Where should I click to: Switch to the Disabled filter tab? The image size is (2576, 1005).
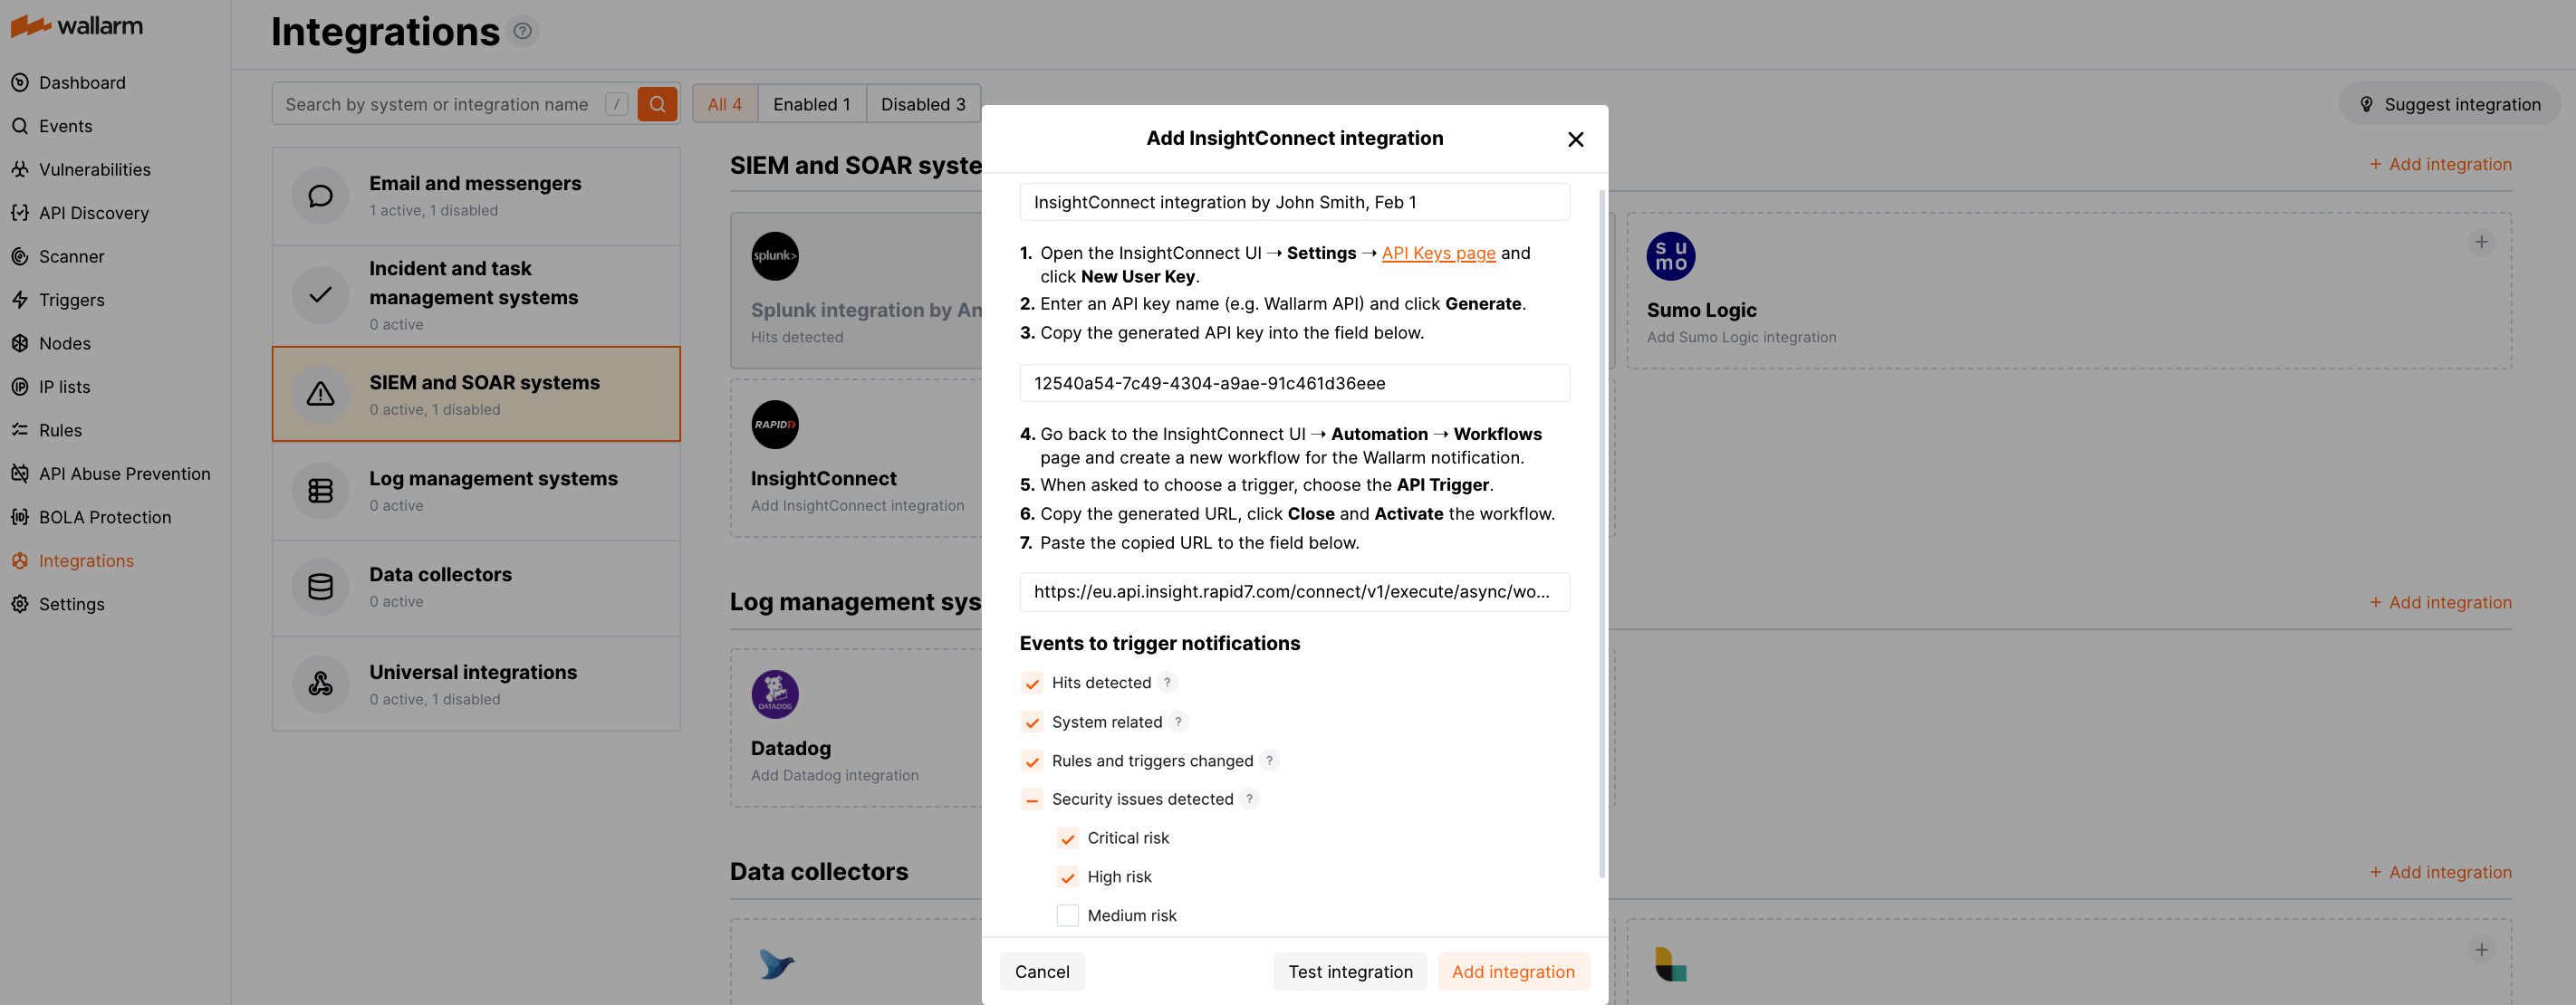922,103
